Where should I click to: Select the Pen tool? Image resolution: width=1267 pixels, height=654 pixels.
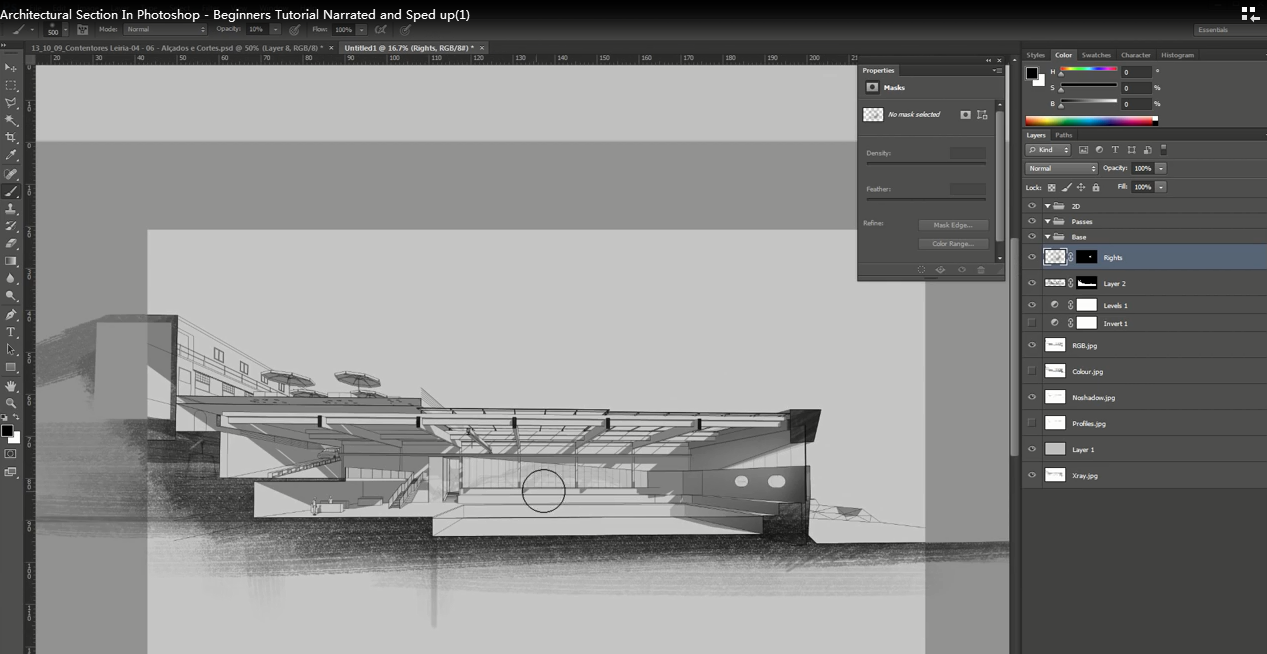[11, 314]
